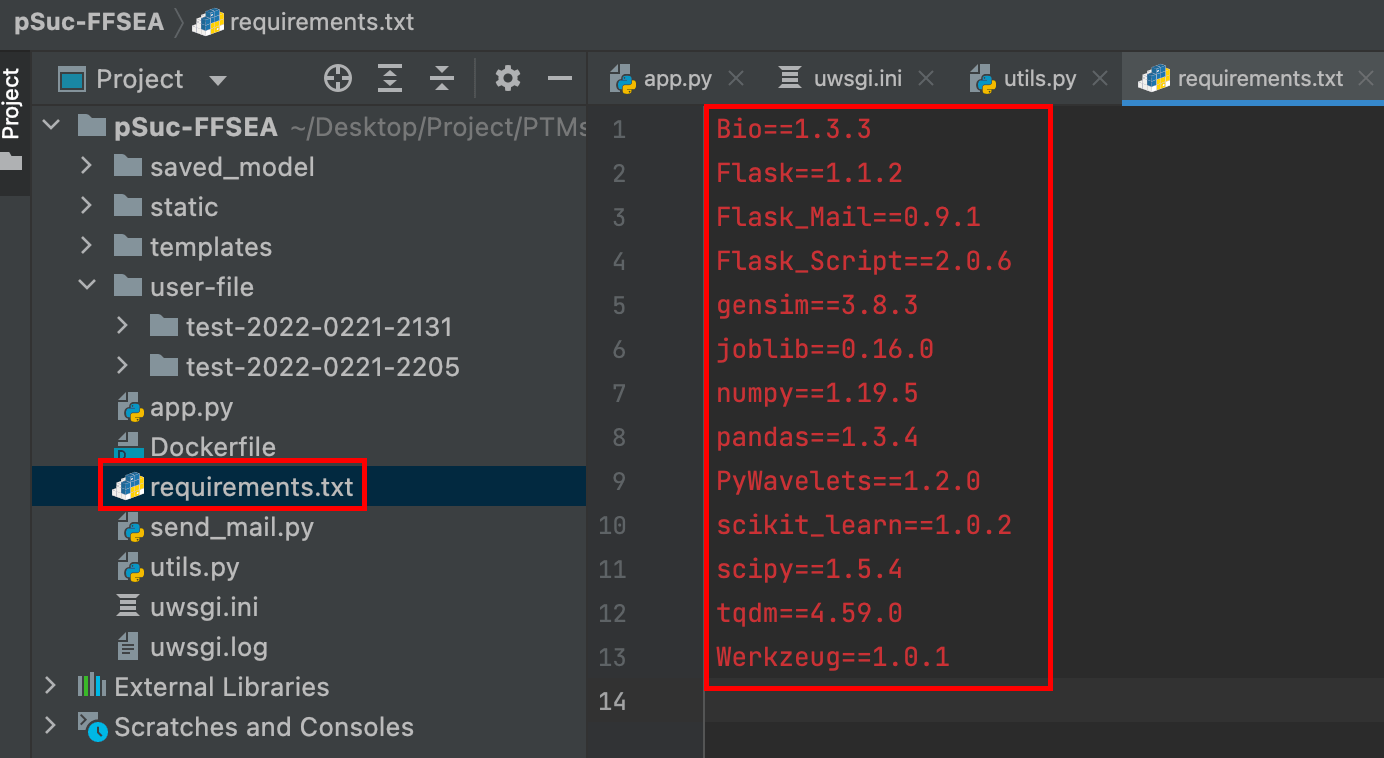Click the Collapse All icon in Project toolbar
Image resolution: width=1384 pixels, height=758 pixels.
click(441, 78)
